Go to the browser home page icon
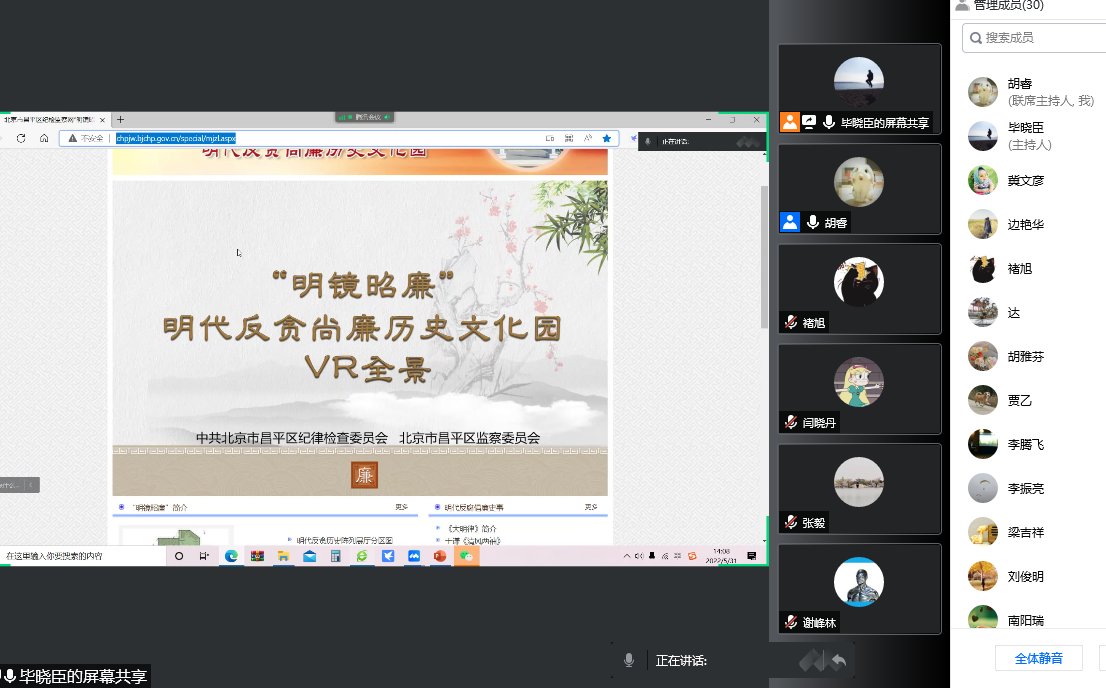 coord(44,138)
